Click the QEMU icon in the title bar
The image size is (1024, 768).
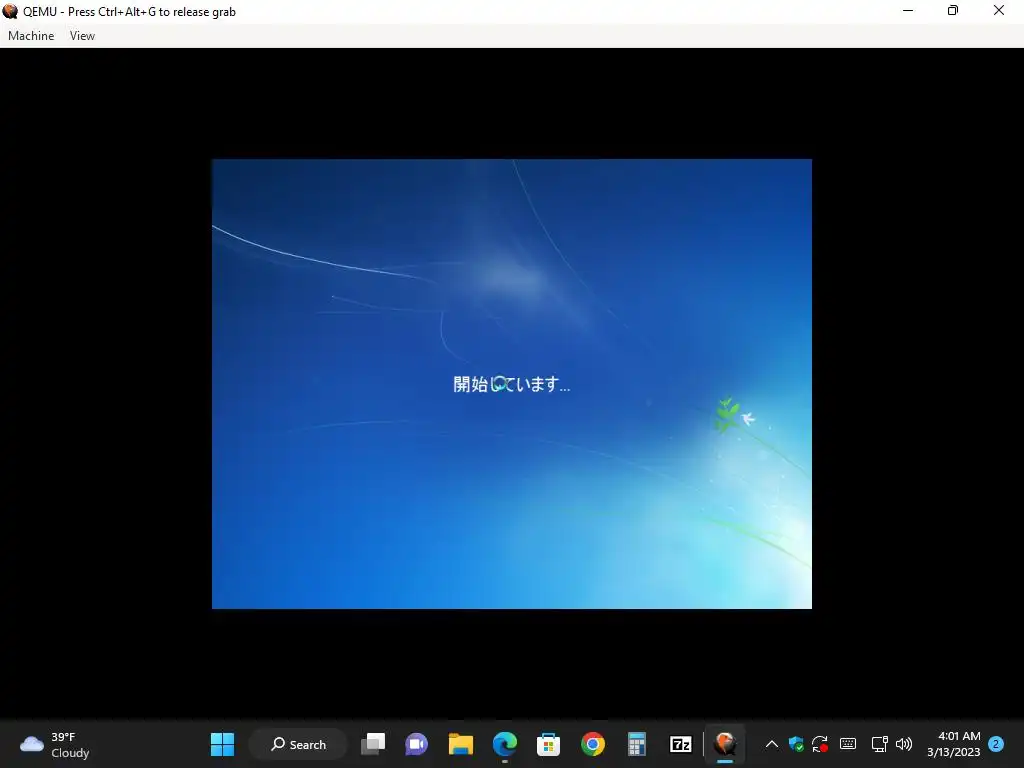click(10, 11)
